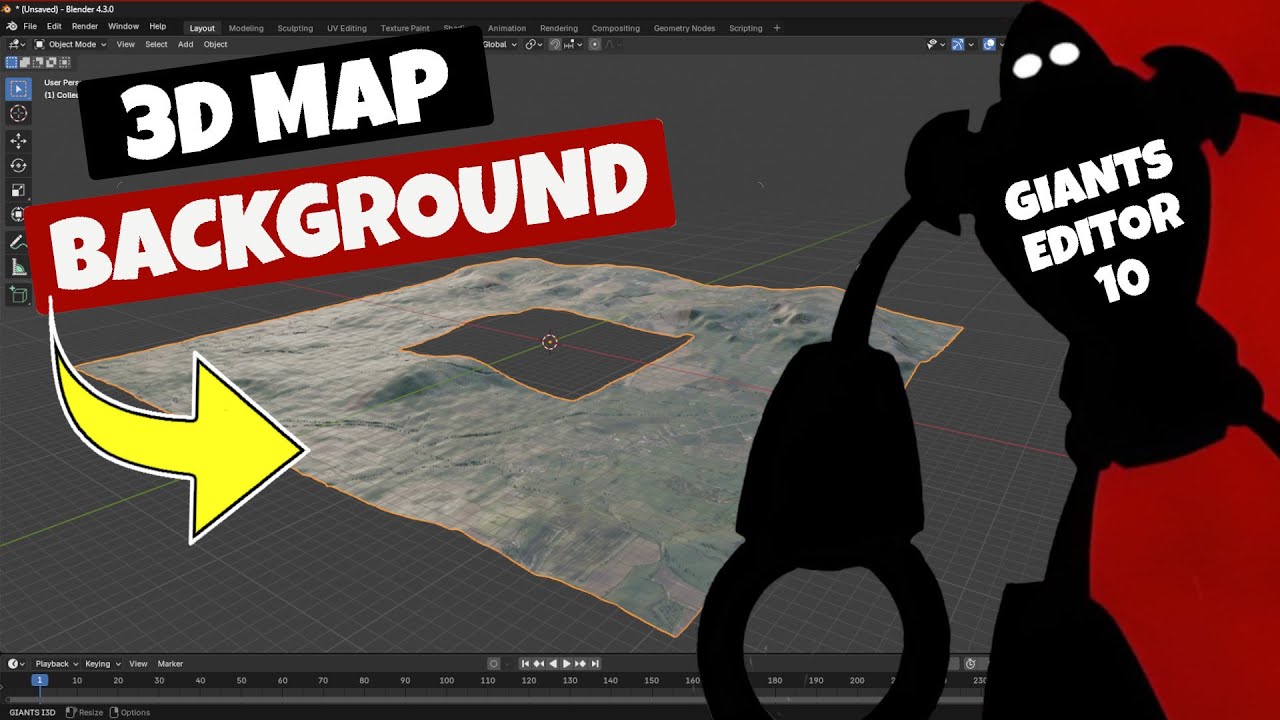1280x720 pixels.
Task: Switch to the UV Editing workspace tab
Action: pos(347,28)
